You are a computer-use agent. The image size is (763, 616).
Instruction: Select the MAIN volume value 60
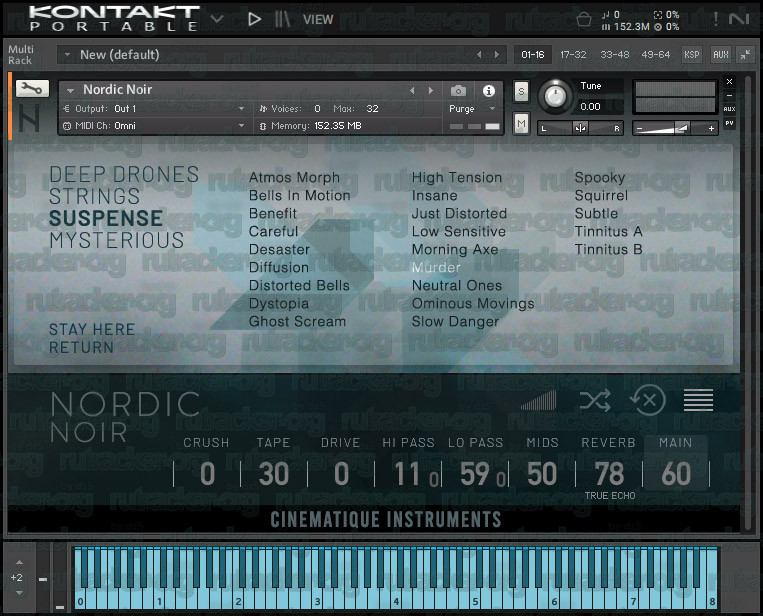[676, 473]
